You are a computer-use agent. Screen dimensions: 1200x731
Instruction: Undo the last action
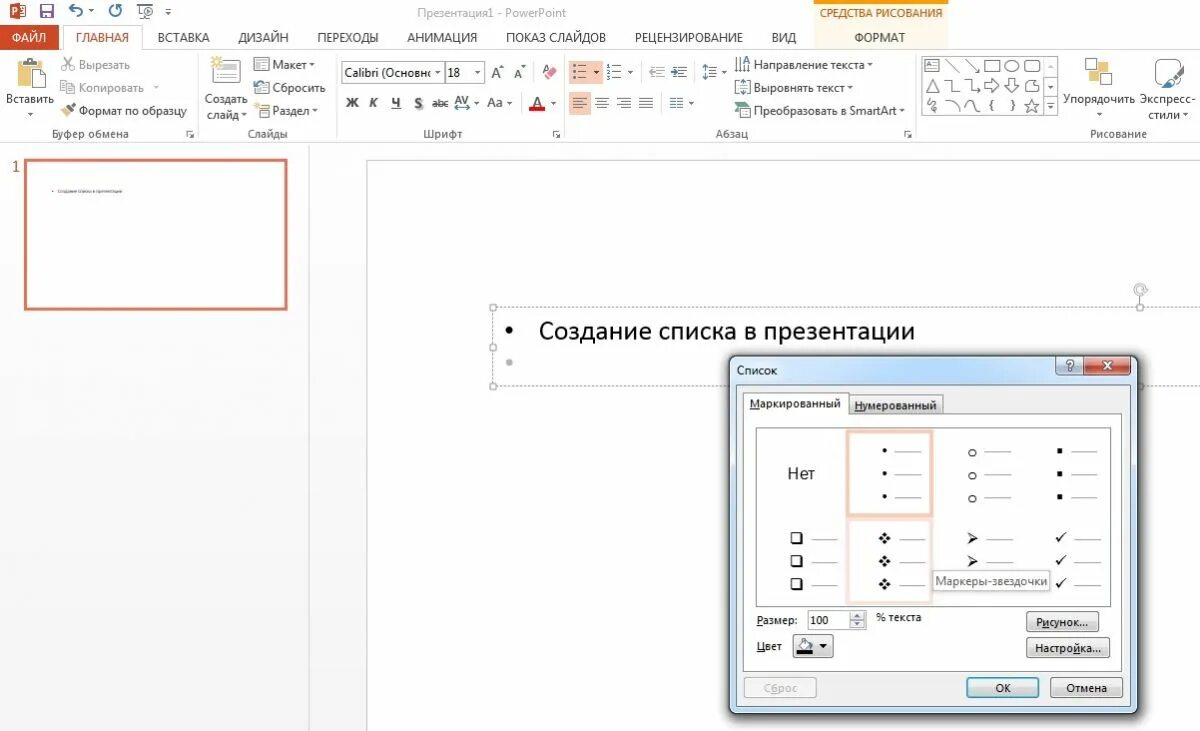[76, 12]
